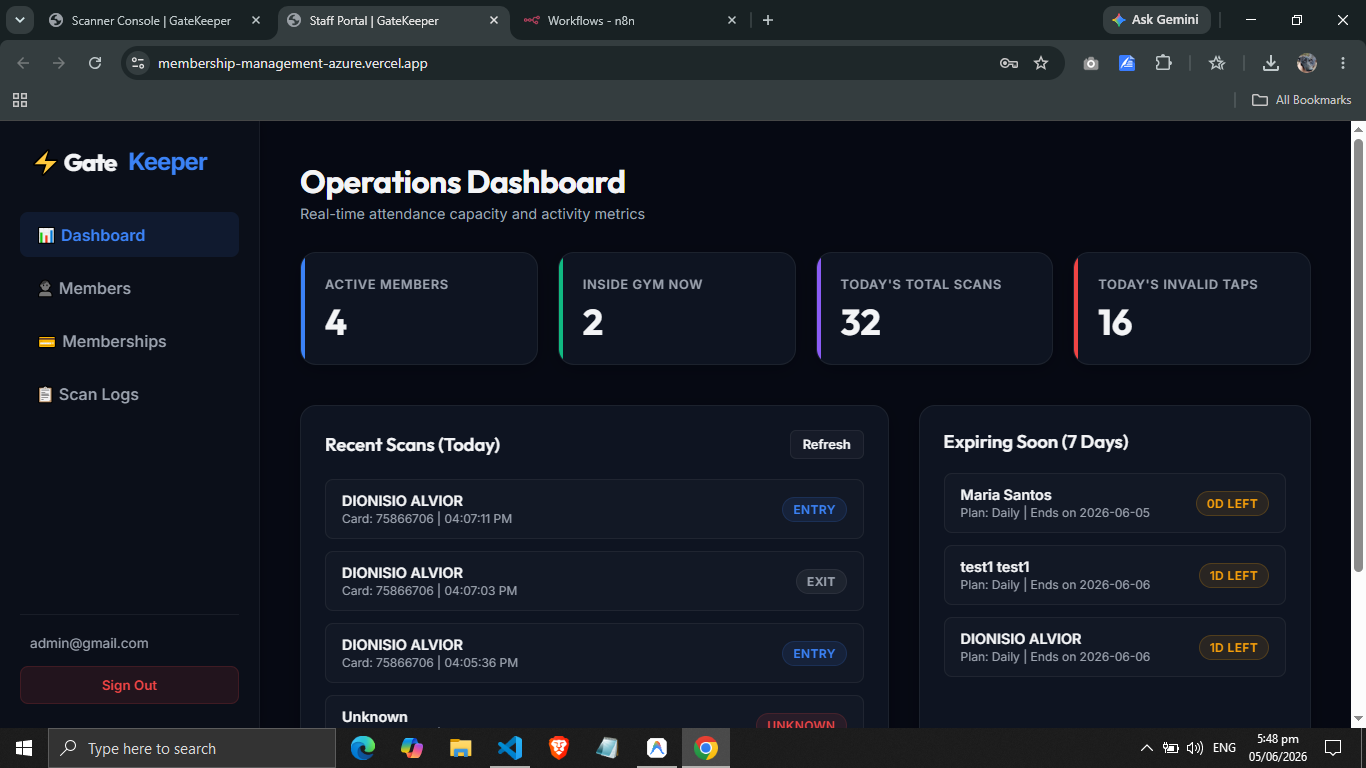
Task: Open Brave browser from taskbar
Action: click(558, 748)
